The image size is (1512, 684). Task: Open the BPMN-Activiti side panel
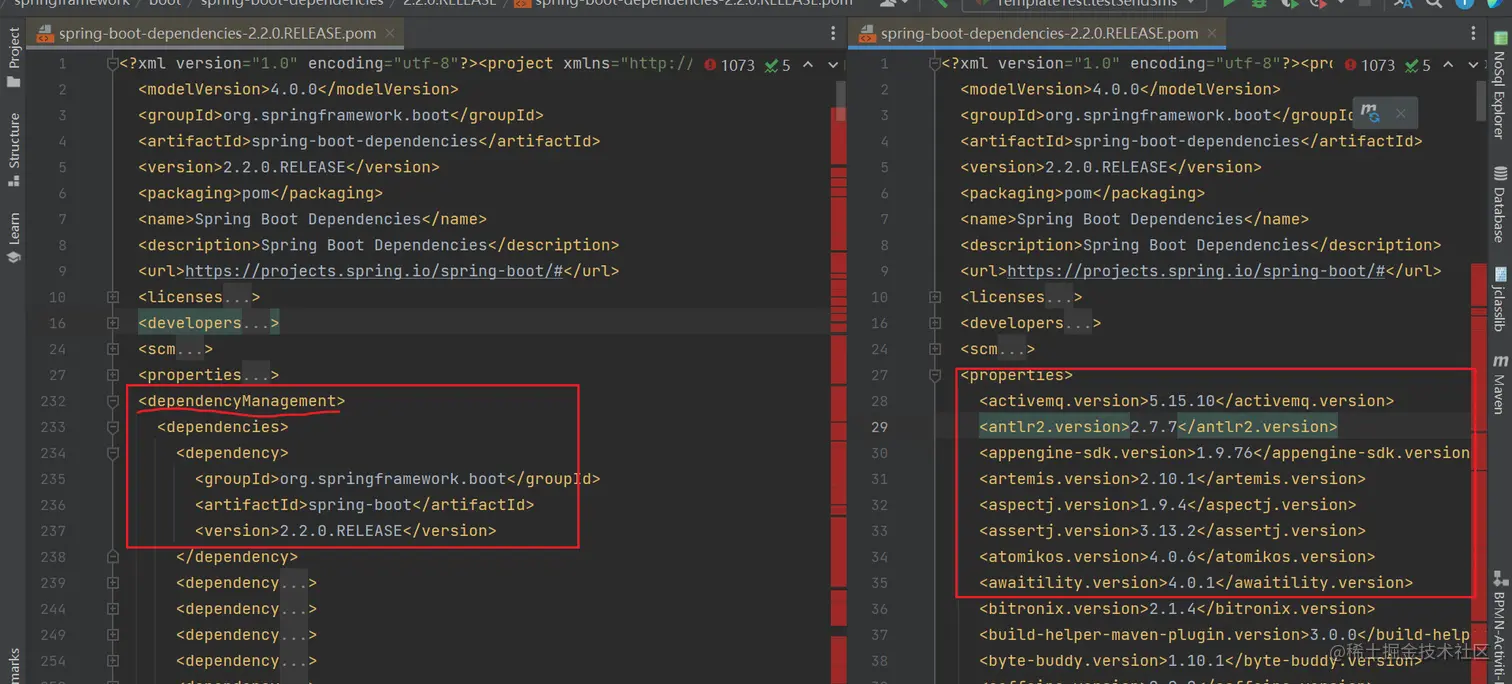tap(1499, 627)
